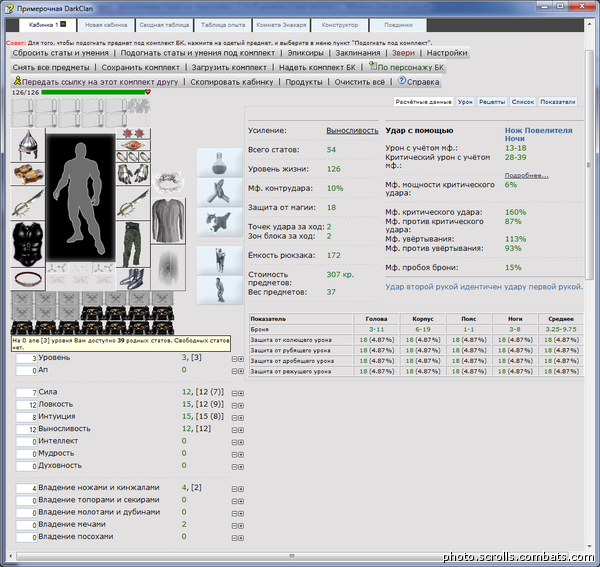
Task: Open the Эликсиры menu
Action: (305, 53)
